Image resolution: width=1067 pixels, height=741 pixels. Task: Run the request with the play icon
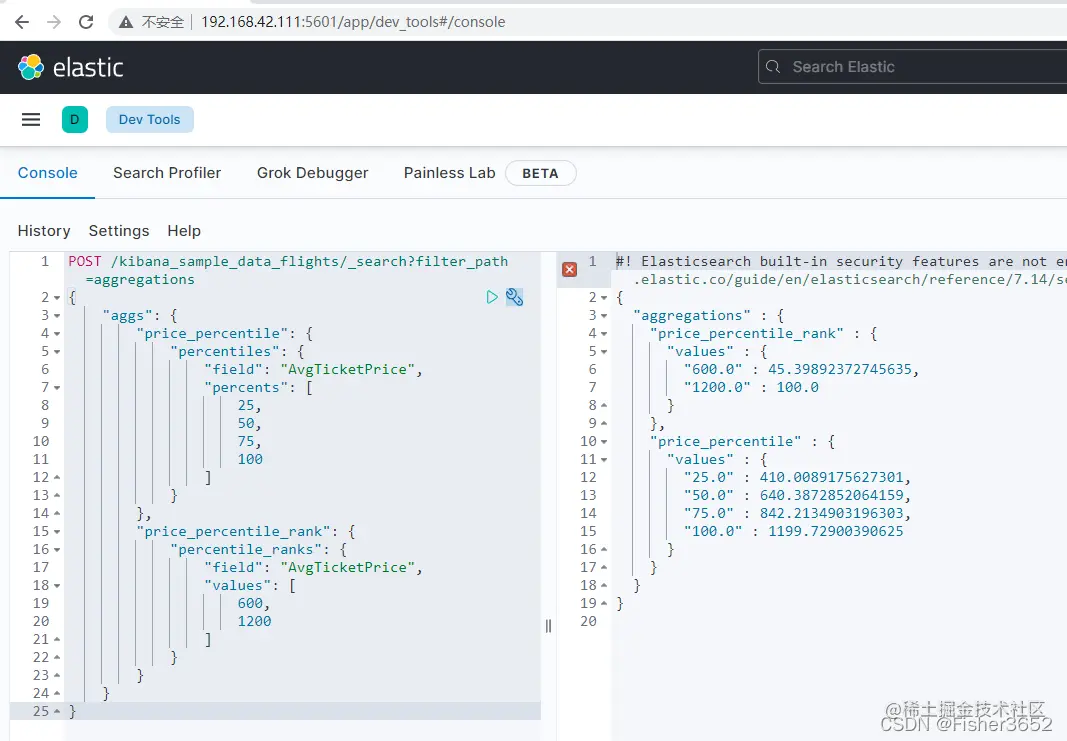(x=492, y=297)
